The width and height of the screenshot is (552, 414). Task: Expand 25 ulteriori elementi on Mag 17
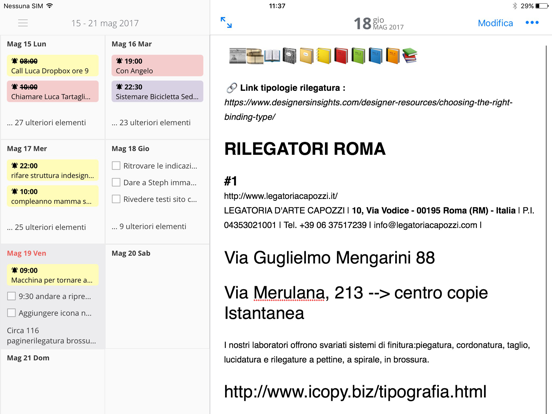[46, 227]
